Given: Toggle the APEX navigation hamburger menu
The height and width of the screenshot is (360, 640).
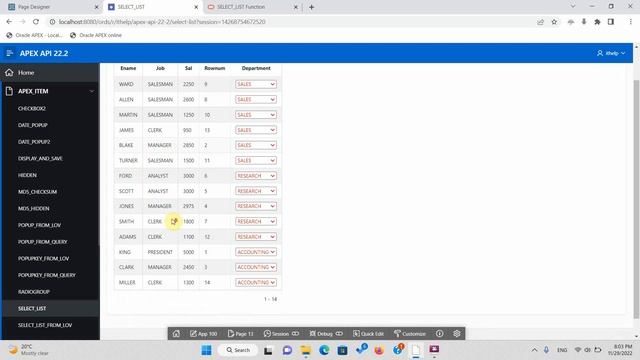Looking at the screenshot, I should [10, 53].
